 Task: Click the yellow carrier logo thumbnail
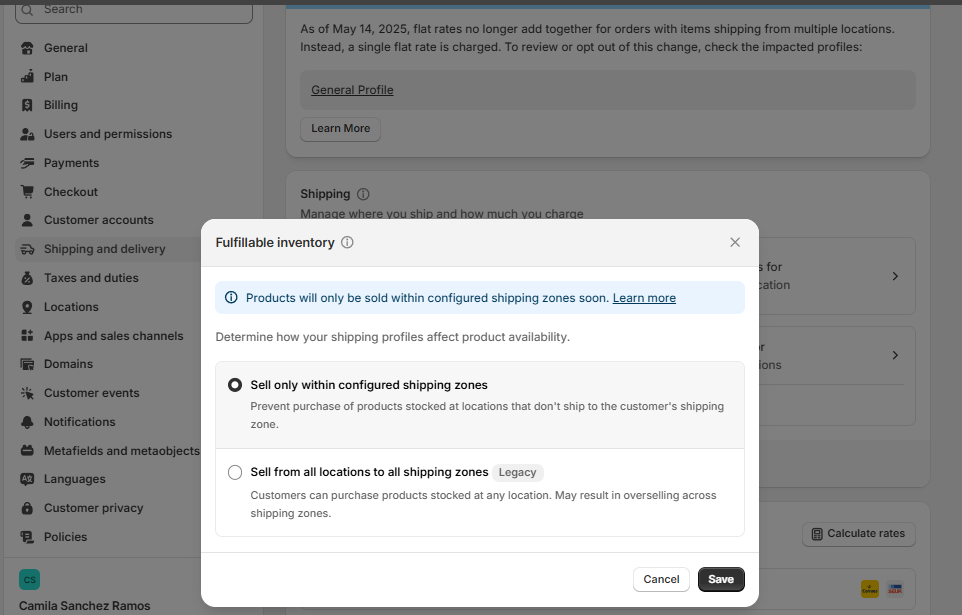[x=870, y=589]
